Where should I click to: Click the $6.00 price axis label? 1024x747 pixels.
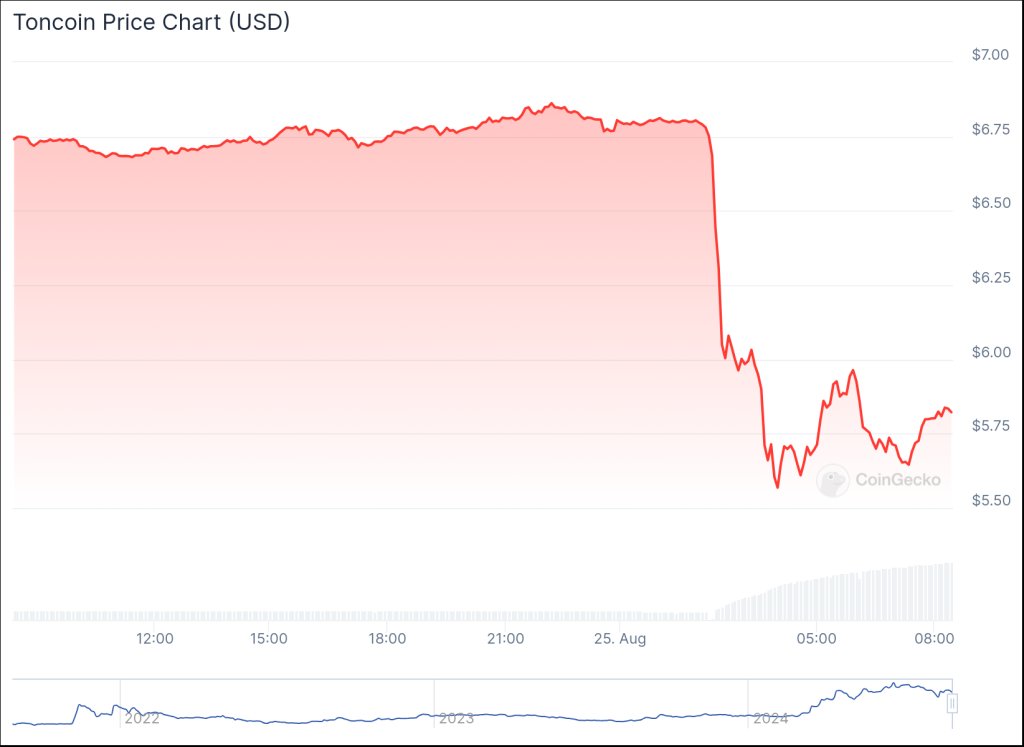pyautogui.click(x=990, y=352)
